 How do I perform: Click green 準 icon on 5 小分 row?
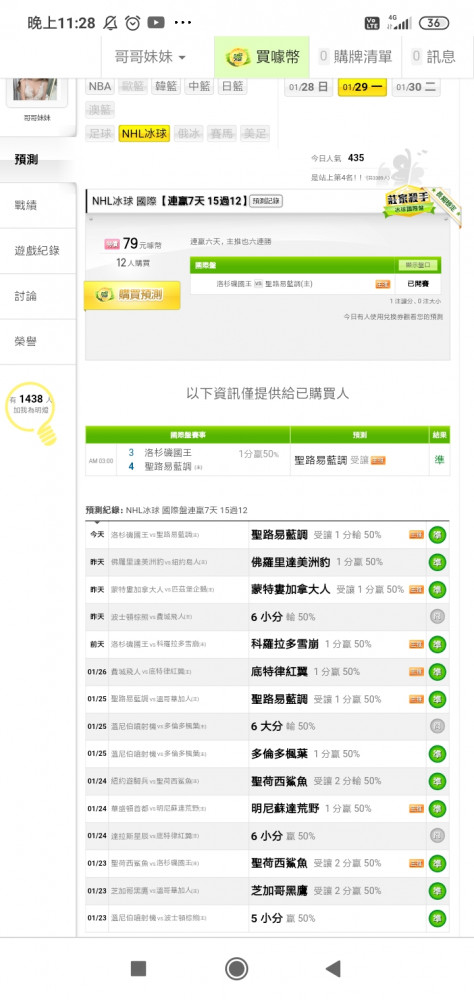(438, 918)
